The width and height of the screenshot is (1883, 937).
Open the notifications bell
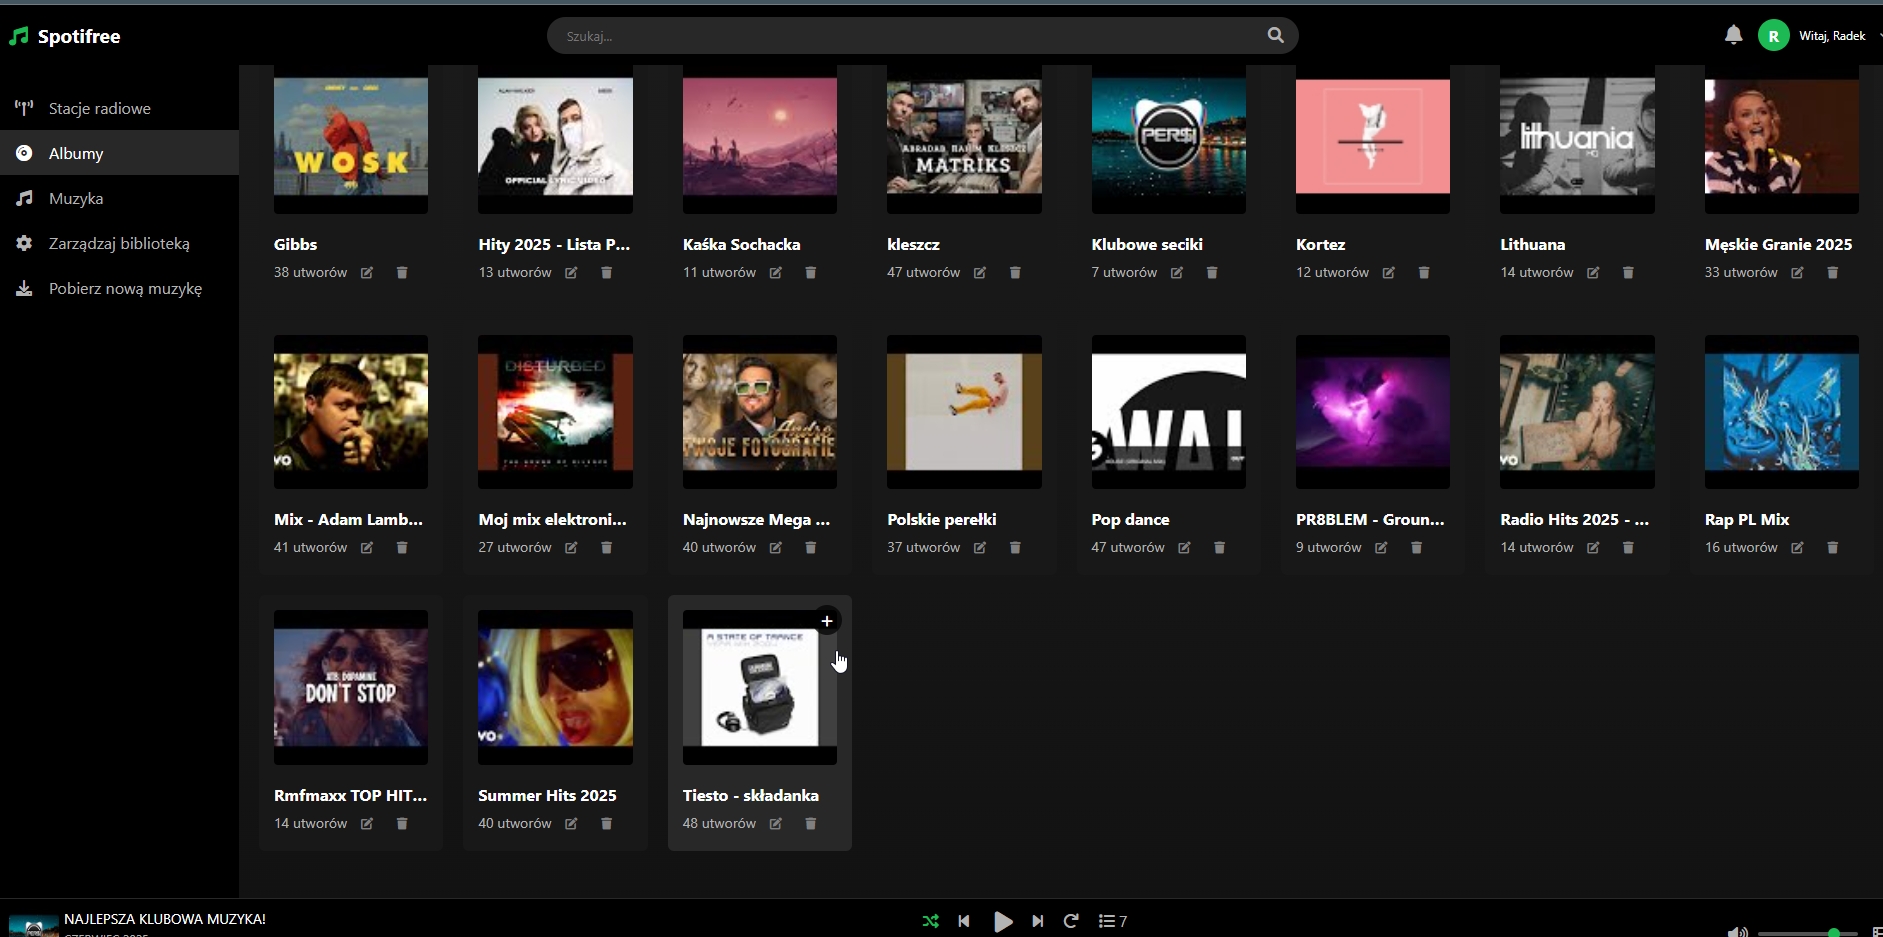[1733, 36]
